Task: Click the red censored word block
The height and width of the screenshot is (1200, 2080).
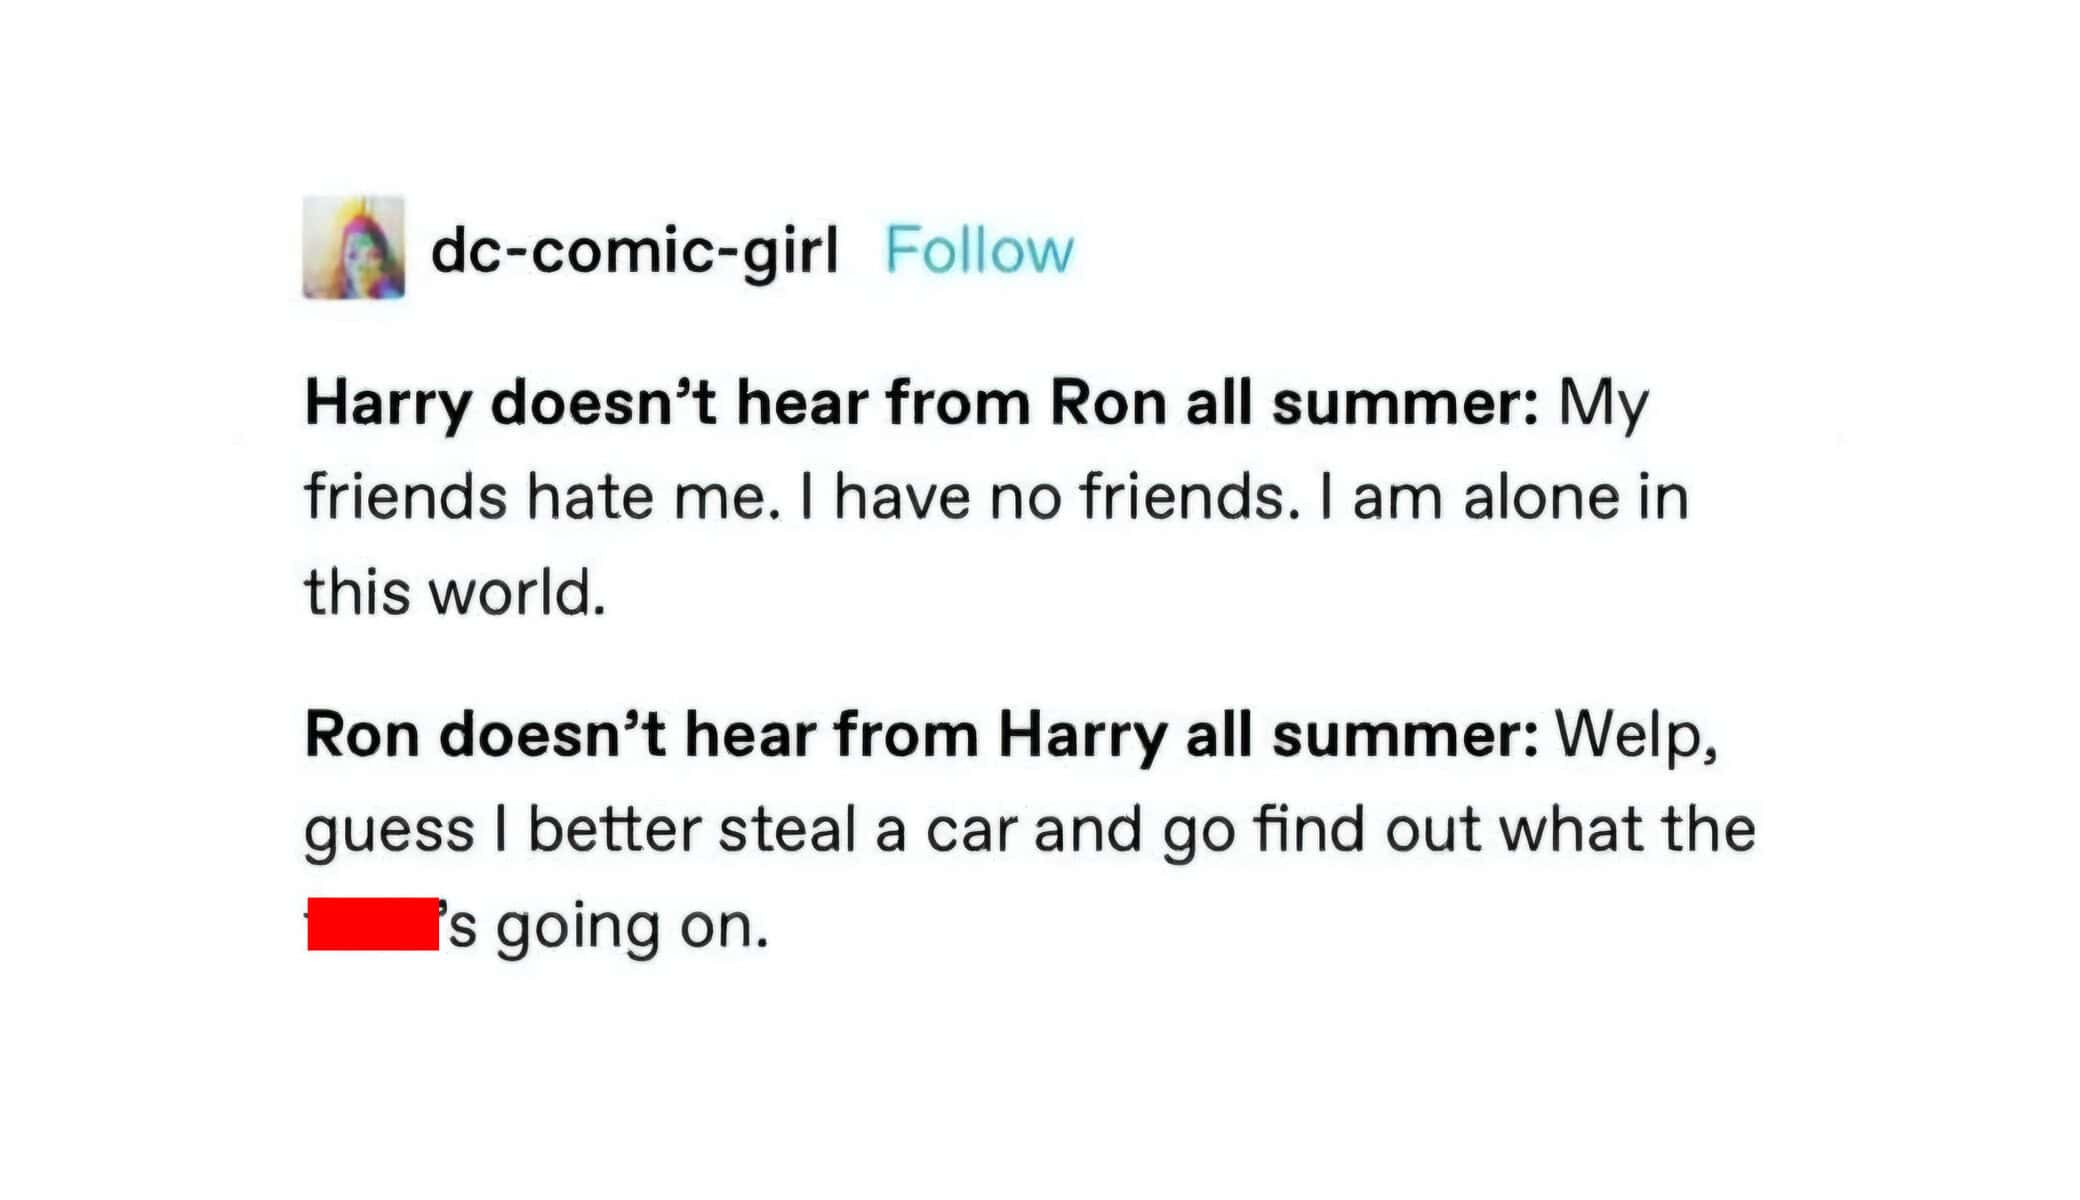Action: point(373,924)
